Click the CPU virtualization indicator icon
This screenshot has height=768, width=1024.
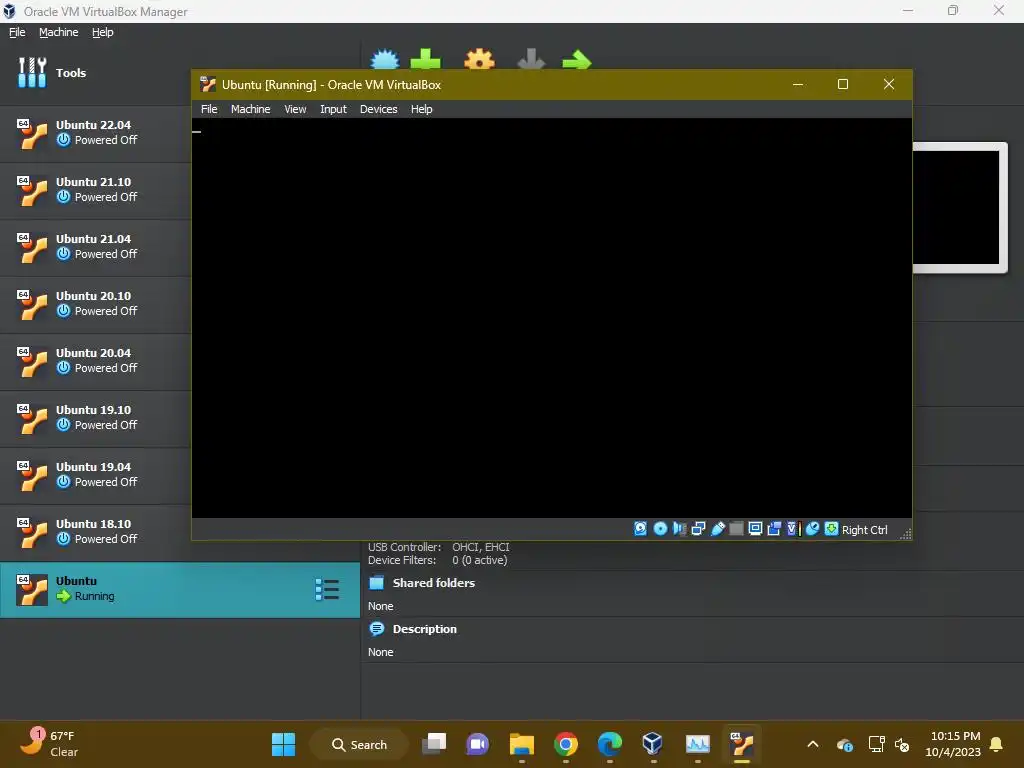tap(793, 529)
